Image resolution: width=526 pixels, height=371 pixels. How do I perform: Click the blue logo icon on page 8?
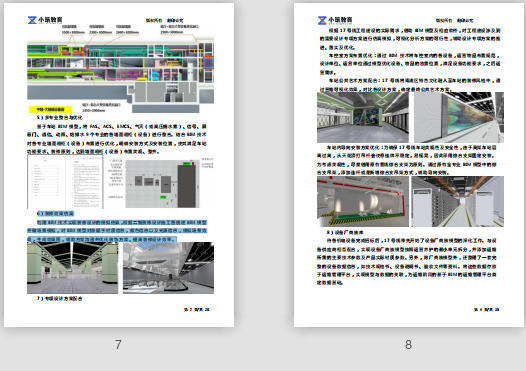[322, 20]
